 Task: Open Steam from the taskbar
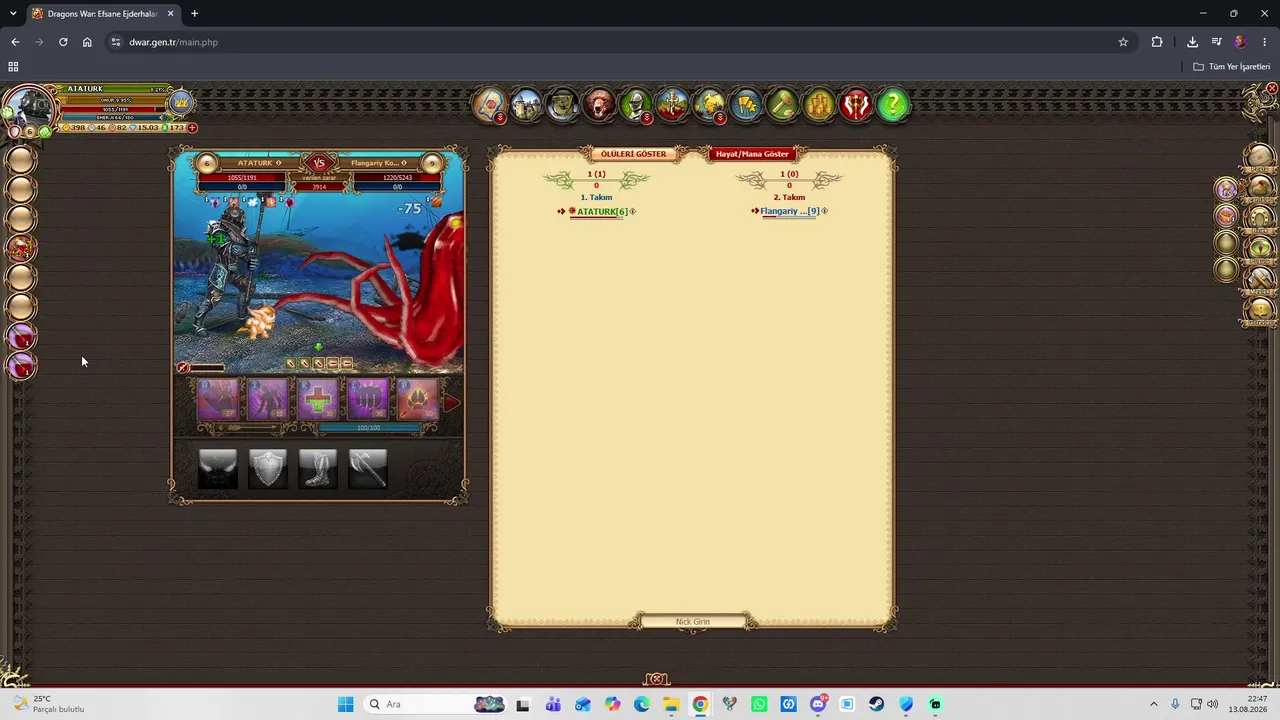876,704
